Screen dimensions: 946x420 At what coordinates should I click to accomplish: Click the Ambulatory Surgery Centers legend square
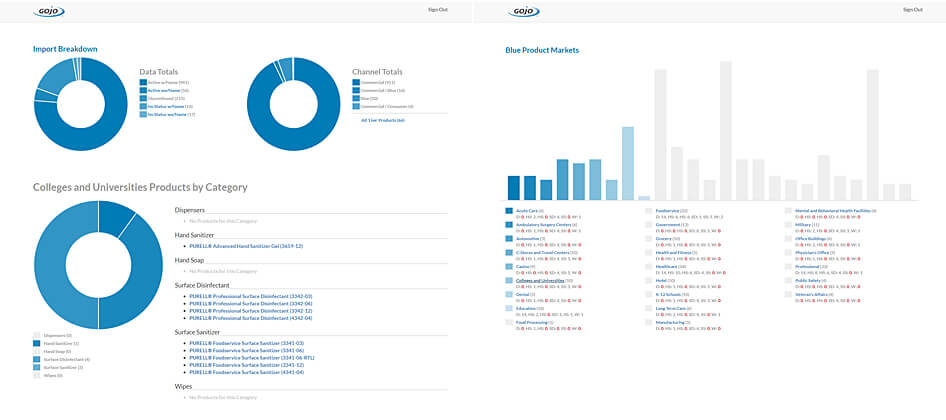point(510,225)
